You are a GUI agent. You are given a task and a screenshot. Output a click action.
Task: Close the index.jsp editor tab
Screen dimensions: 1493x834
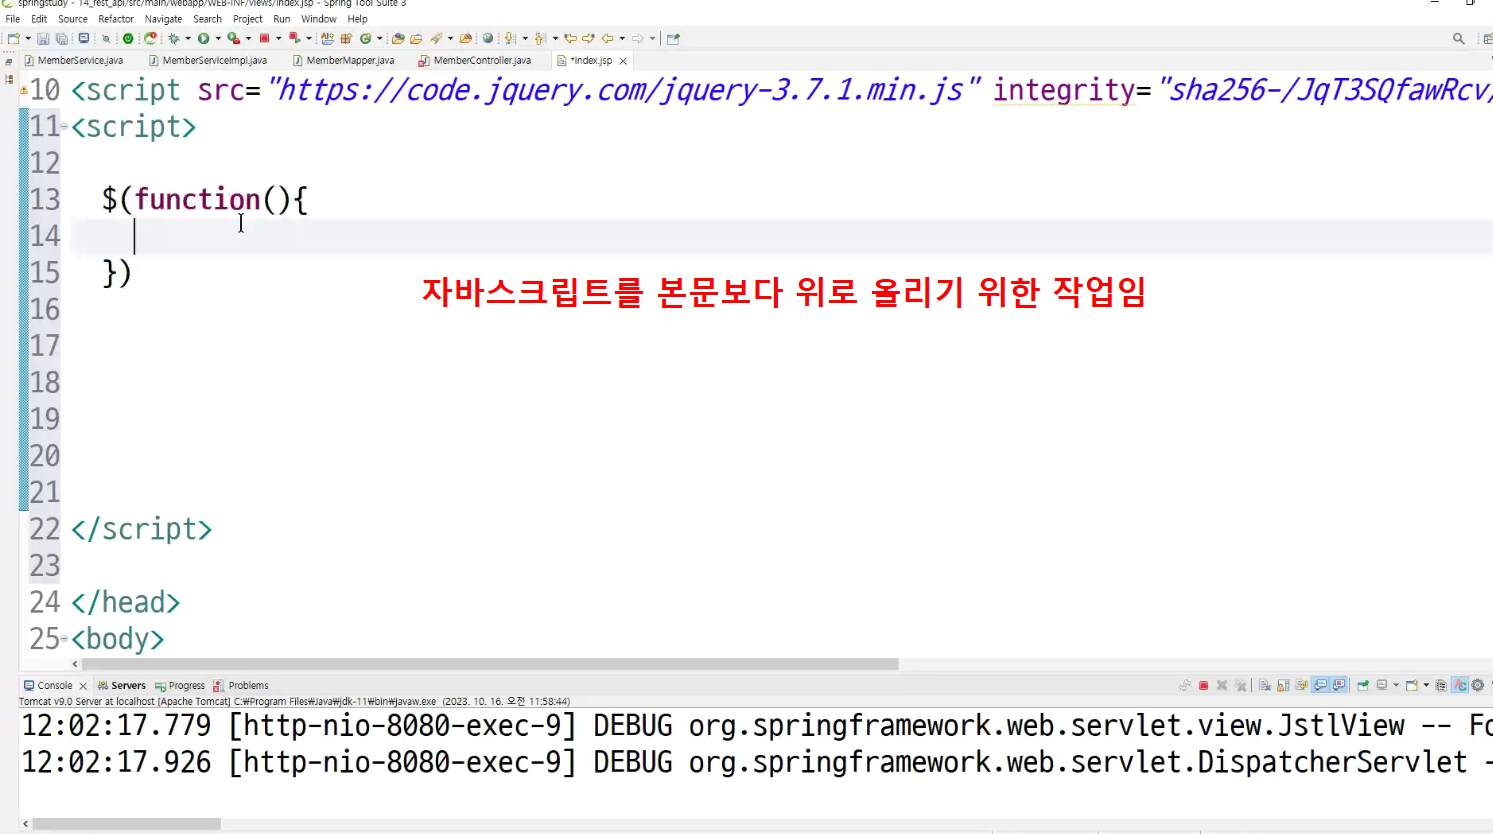[x=623, y=61]
